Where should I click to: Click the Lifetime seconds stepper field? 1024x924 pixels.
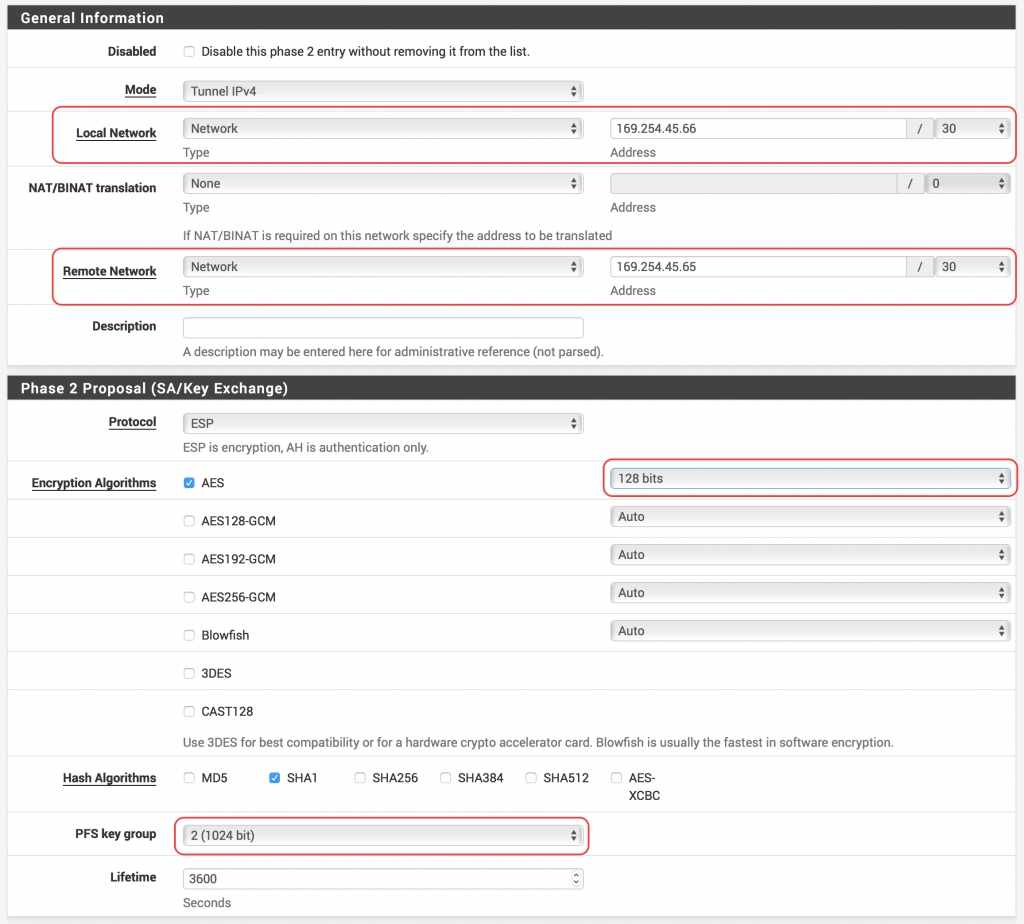click(382, 879)
